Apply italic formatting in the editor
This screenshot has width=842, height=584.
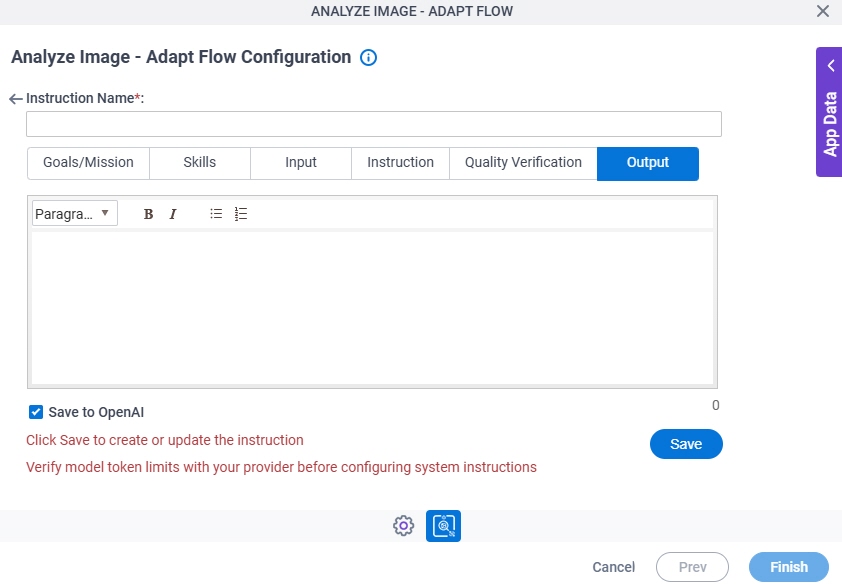pyautogui.click(x=173, y=214)
